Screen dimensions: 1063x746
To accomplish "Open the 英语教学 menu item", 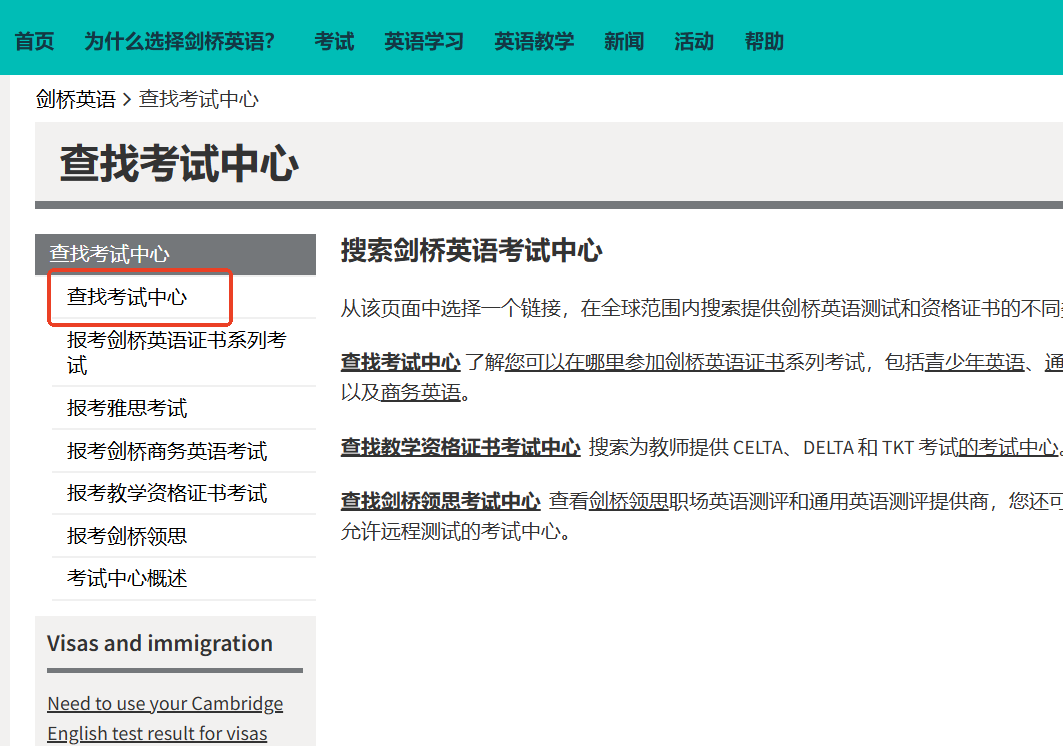I will 534,41.
